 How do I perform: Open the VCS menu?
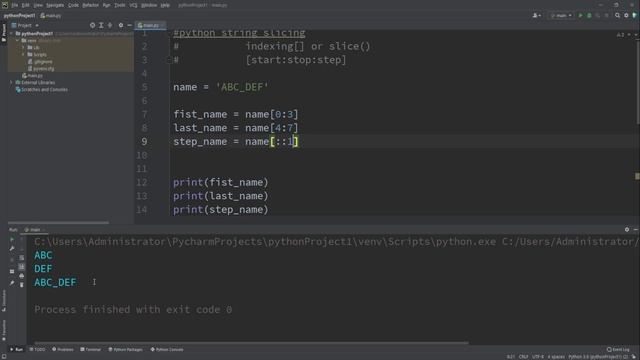tap(133, 5)
